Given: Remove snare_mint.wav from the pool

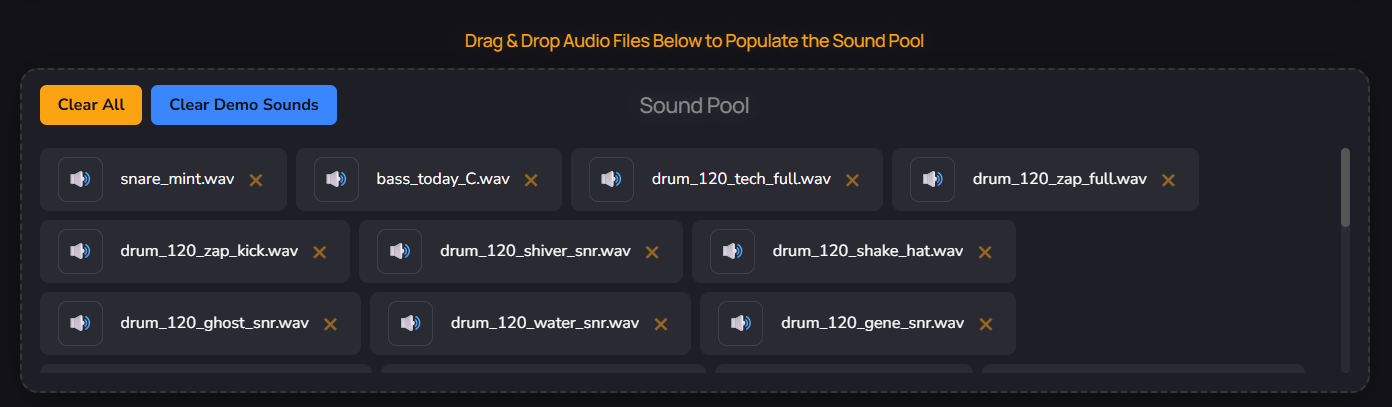Looking at the screenshot, I should [256, 180].
